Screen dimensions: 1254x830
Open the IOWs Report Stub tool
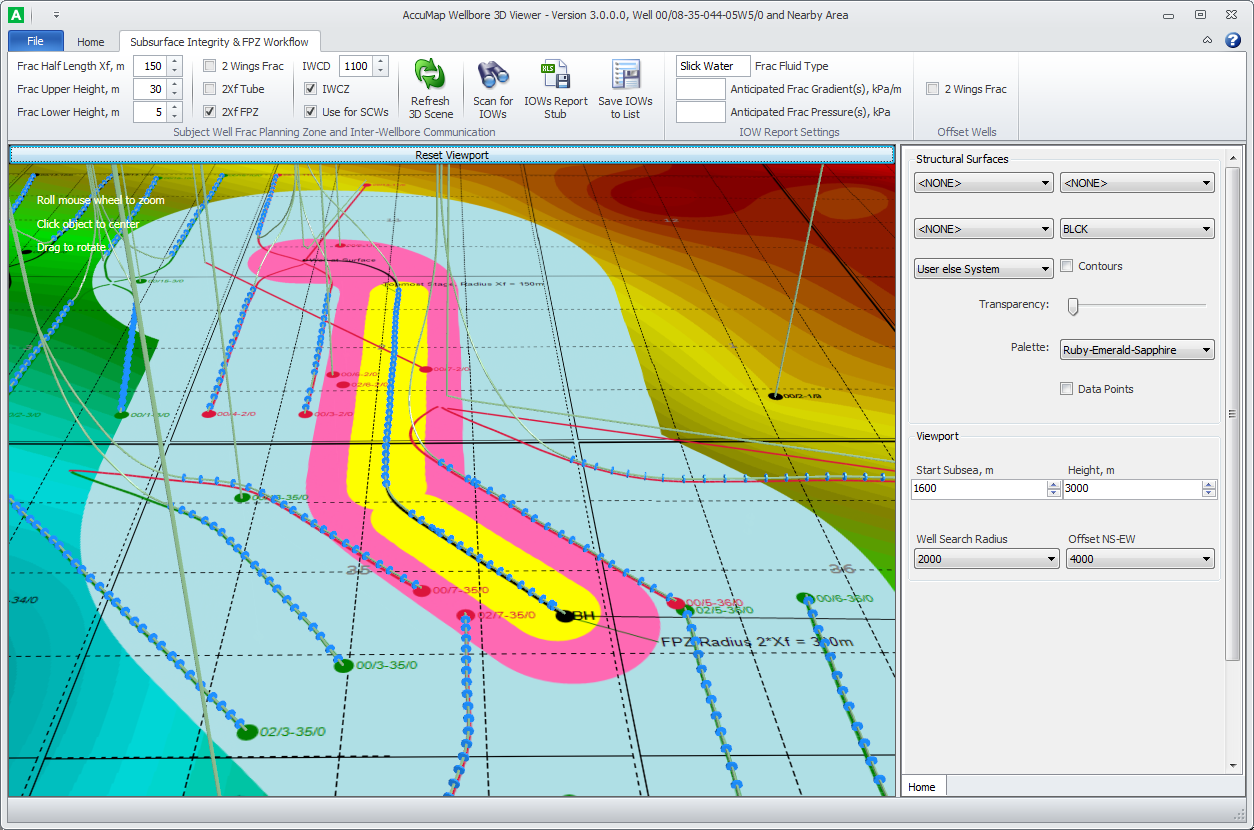556,76
